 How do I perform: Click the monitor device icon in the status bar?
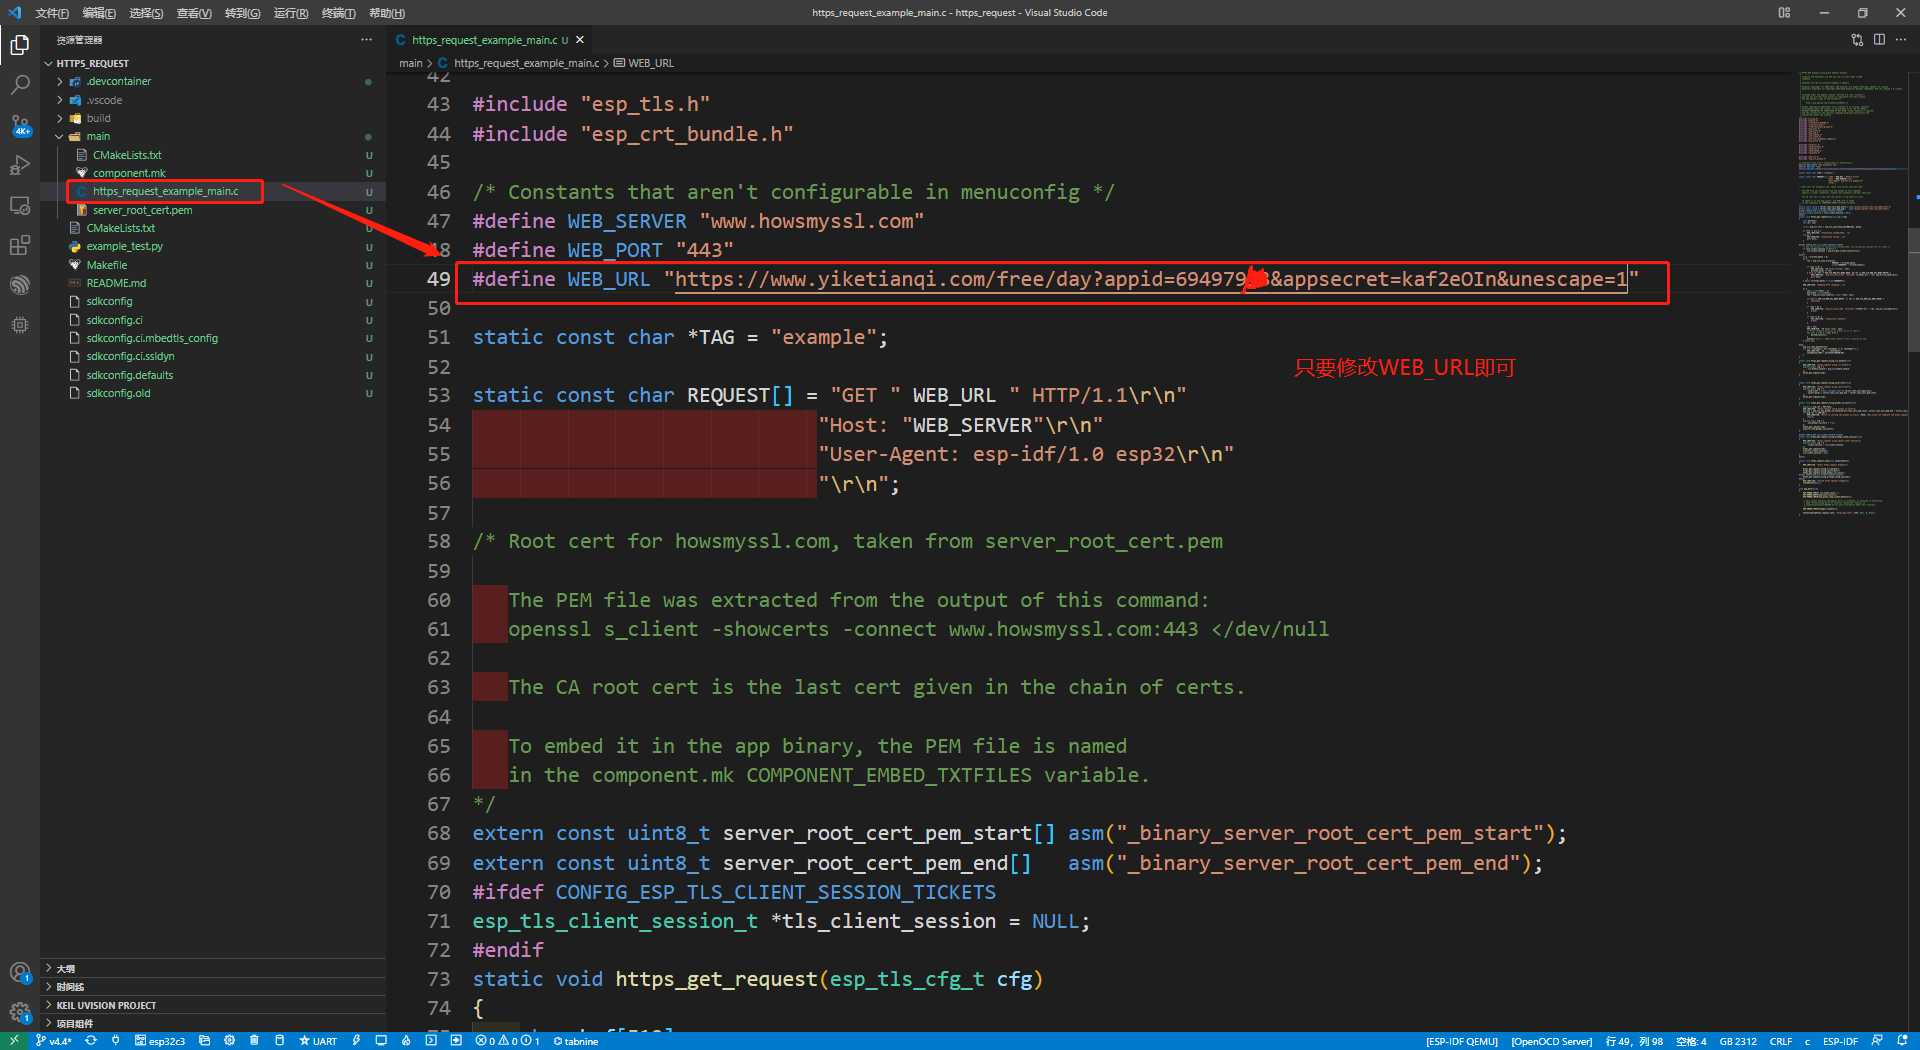(x=381, y=1041)
